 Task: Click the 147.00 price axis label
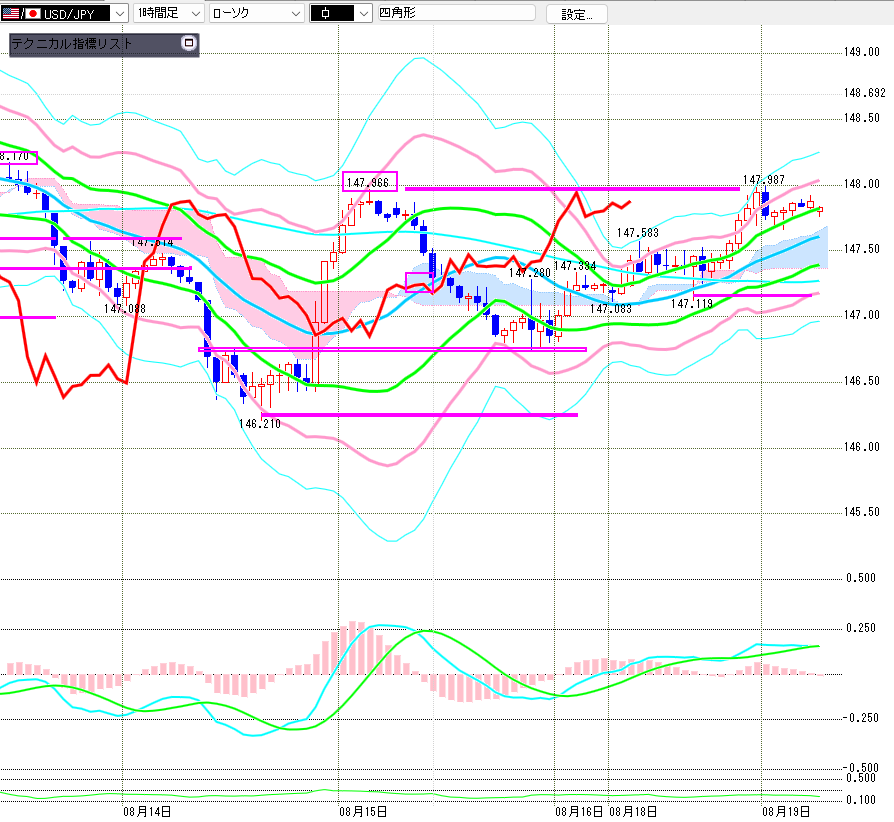[x=862, y=315]
